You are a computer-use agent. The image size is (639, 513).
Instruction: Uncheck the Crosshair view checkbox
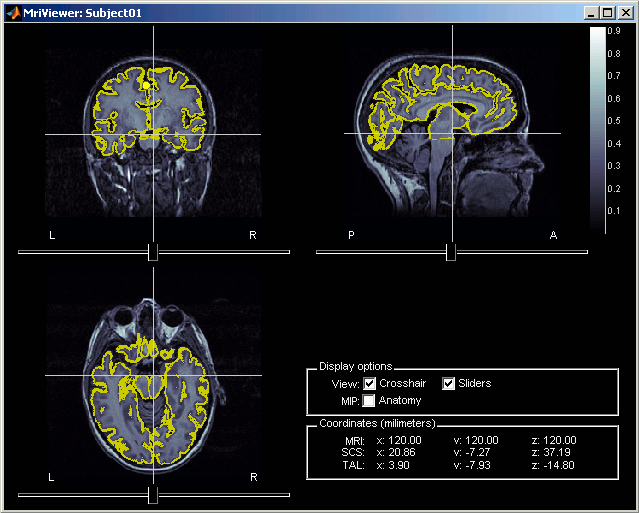point(370,383)
